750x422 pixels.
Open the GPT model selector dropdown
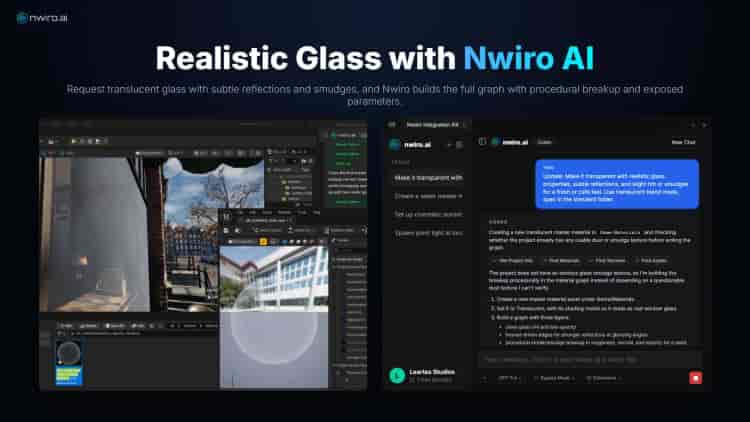pos(507,378)
